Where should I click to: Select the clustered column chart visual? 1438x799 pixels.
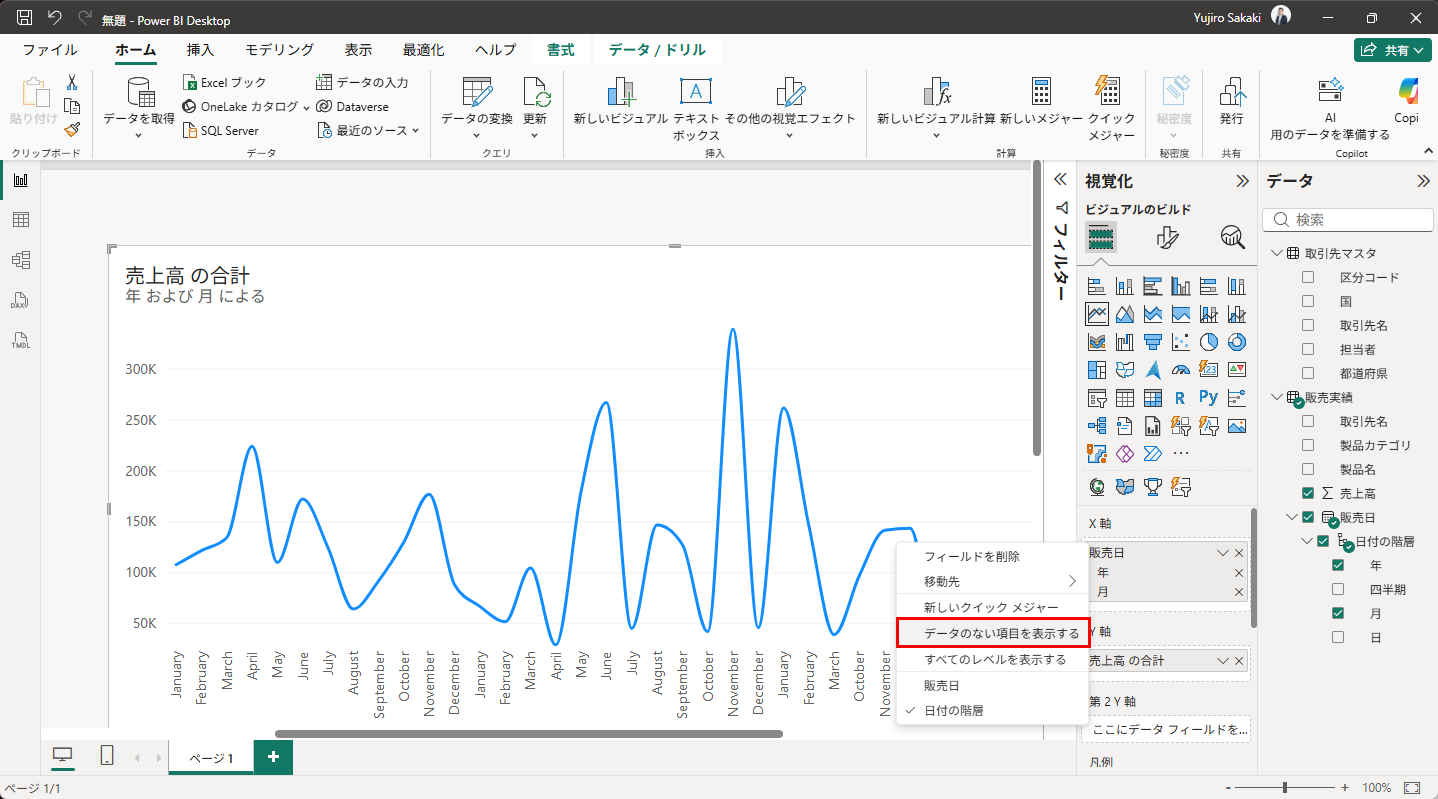click(1180, 286)
